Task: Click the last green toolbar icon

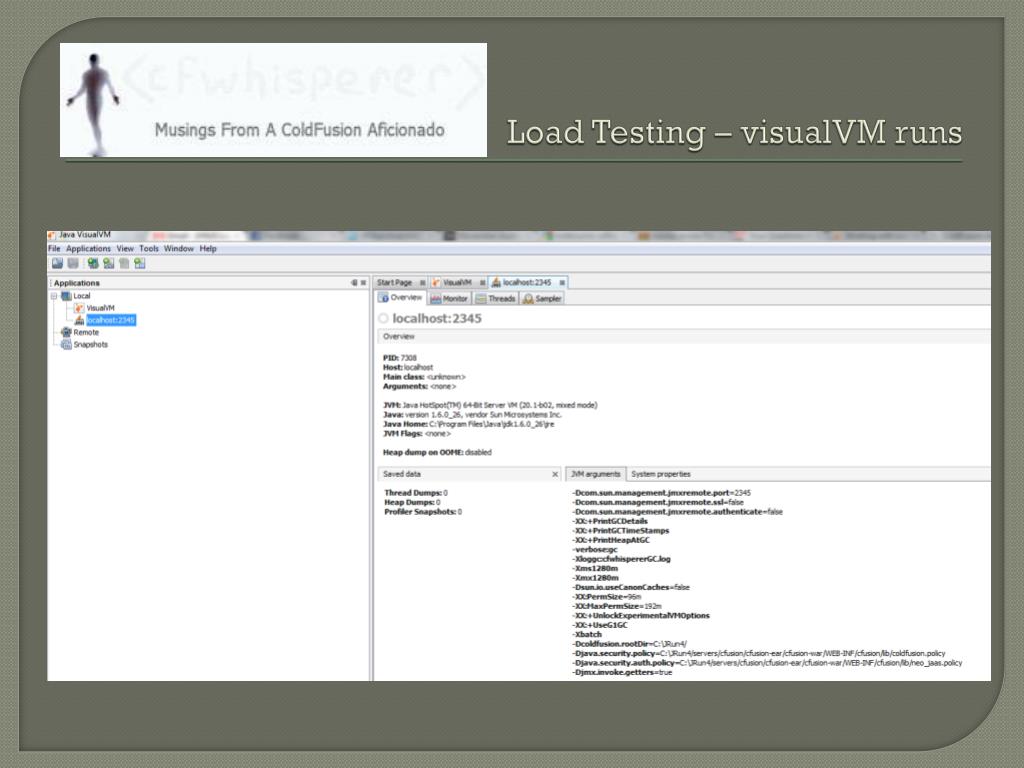Action: pos(140,263)
